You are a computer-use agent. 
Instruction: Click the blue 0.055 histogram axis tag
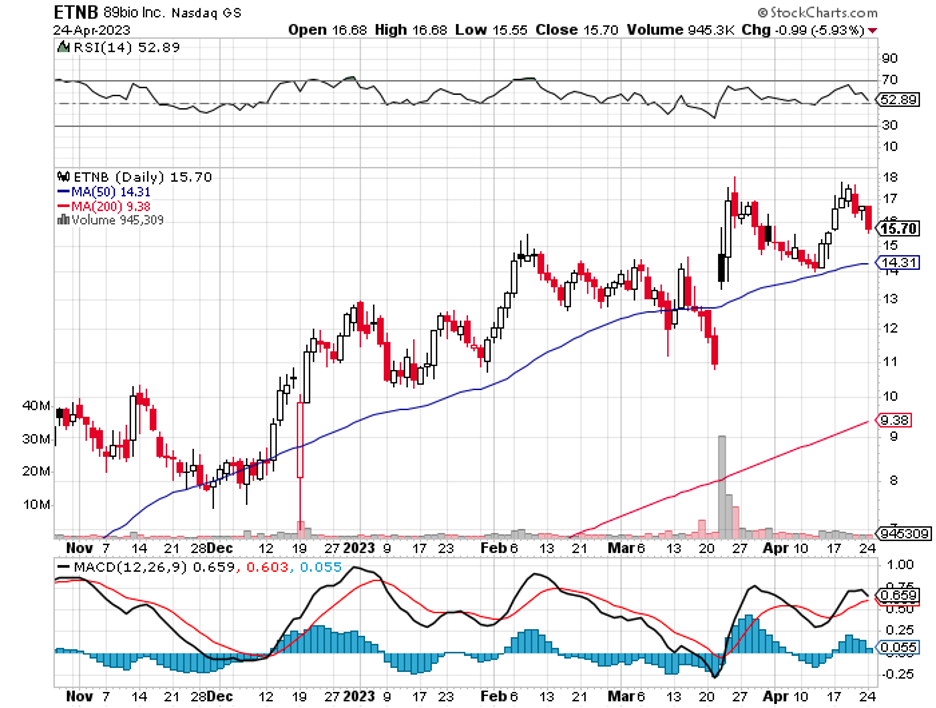[898, 647]
